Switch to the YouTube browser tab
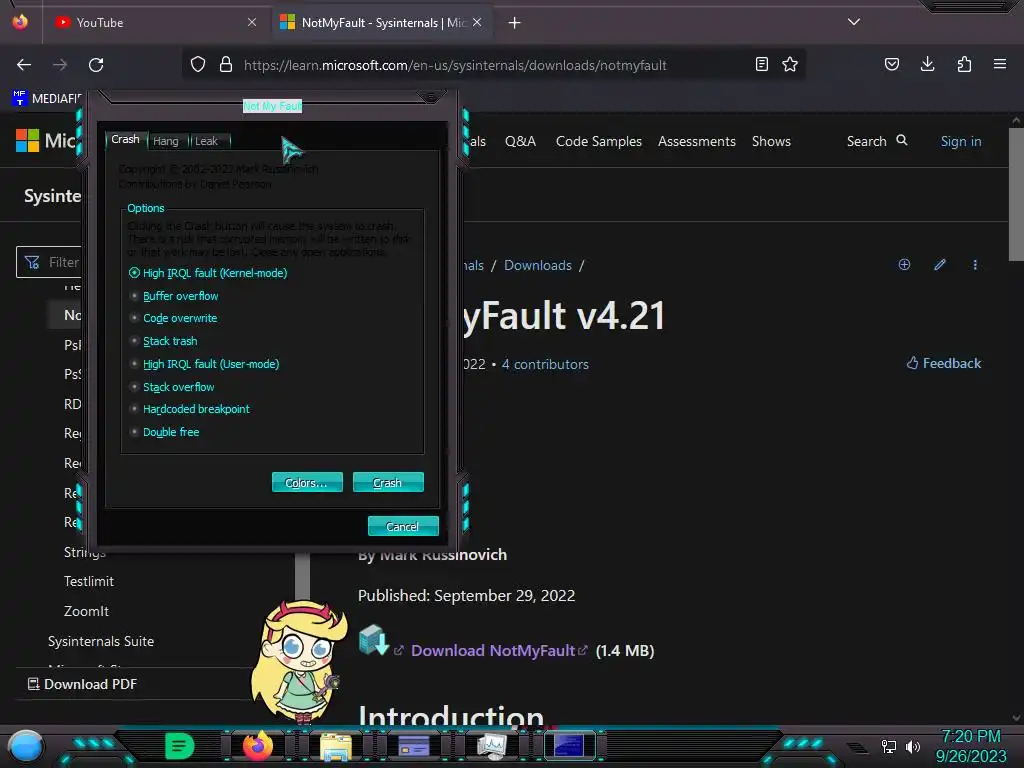The height and width of the screenshot is (768, 1024). pos(155,22)
